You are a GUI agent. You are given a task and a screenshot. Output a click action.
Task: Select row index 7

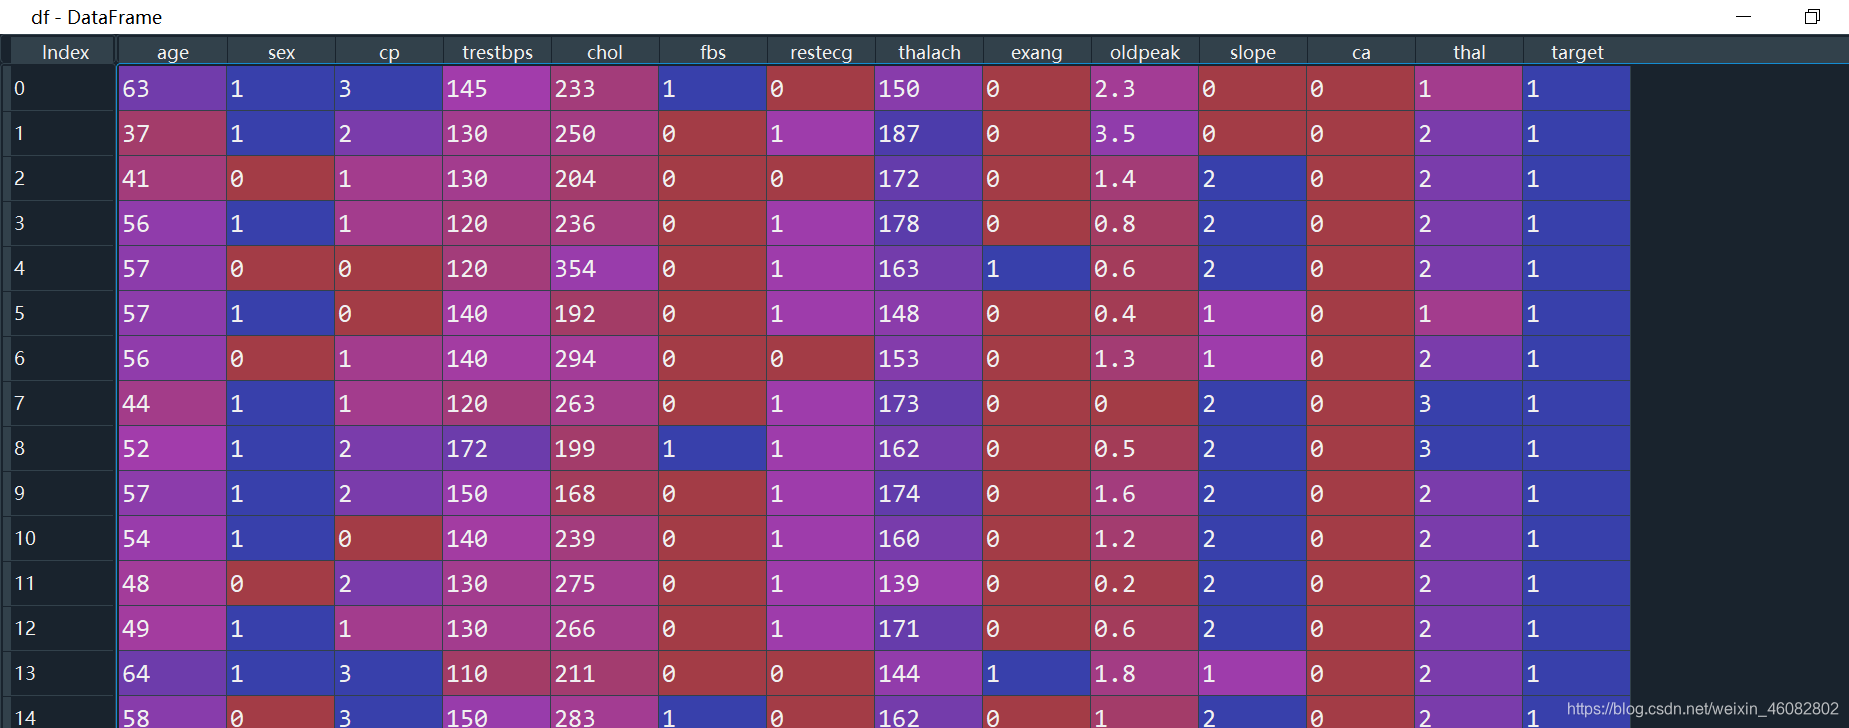click(x=60, y=403)
